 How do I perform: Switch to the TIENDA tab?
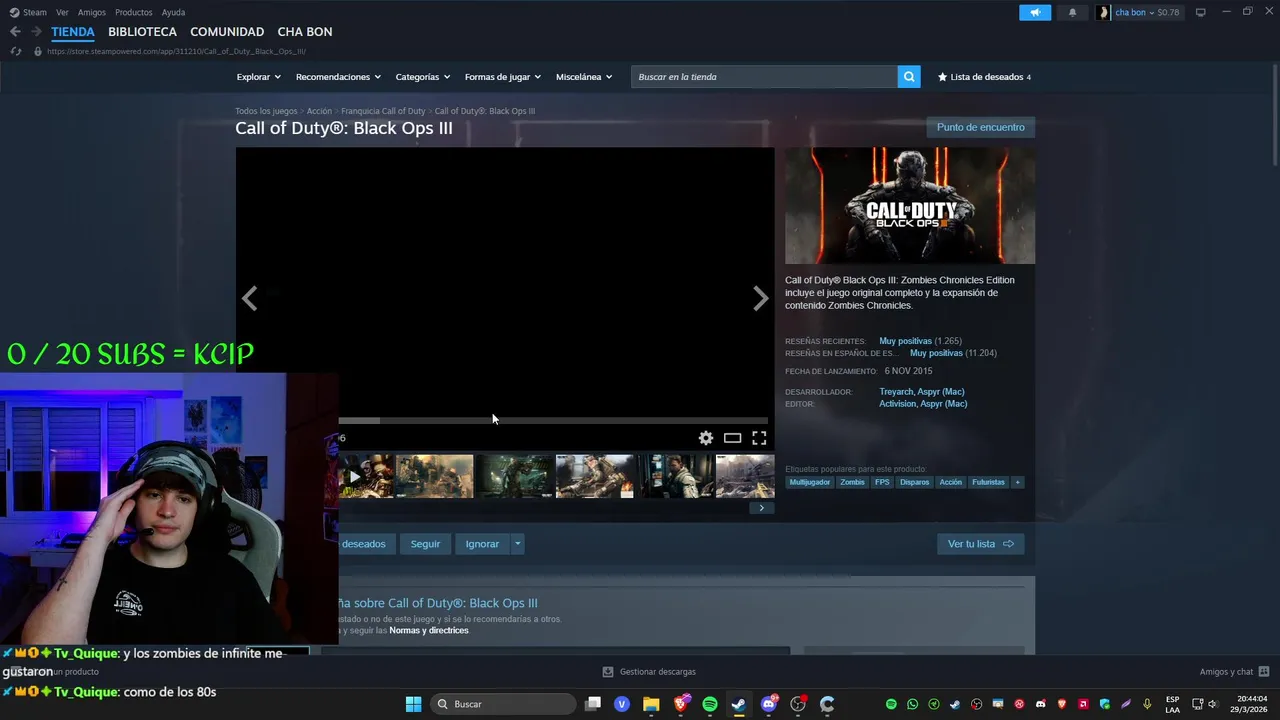coord(73,32)
